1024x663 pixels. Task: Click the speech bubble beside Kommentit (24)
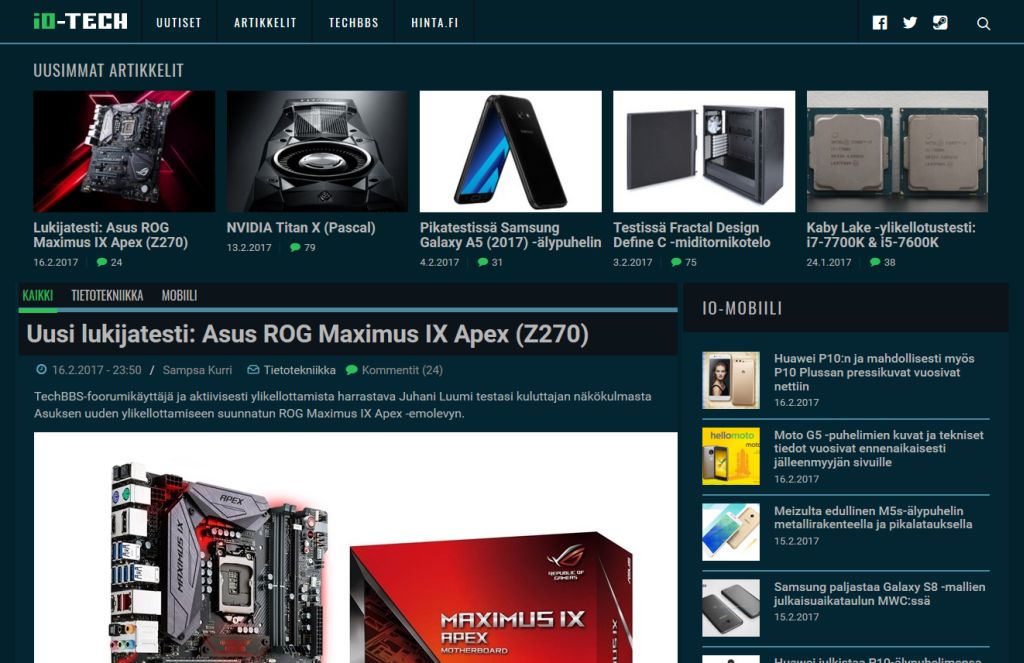(352, 369)
